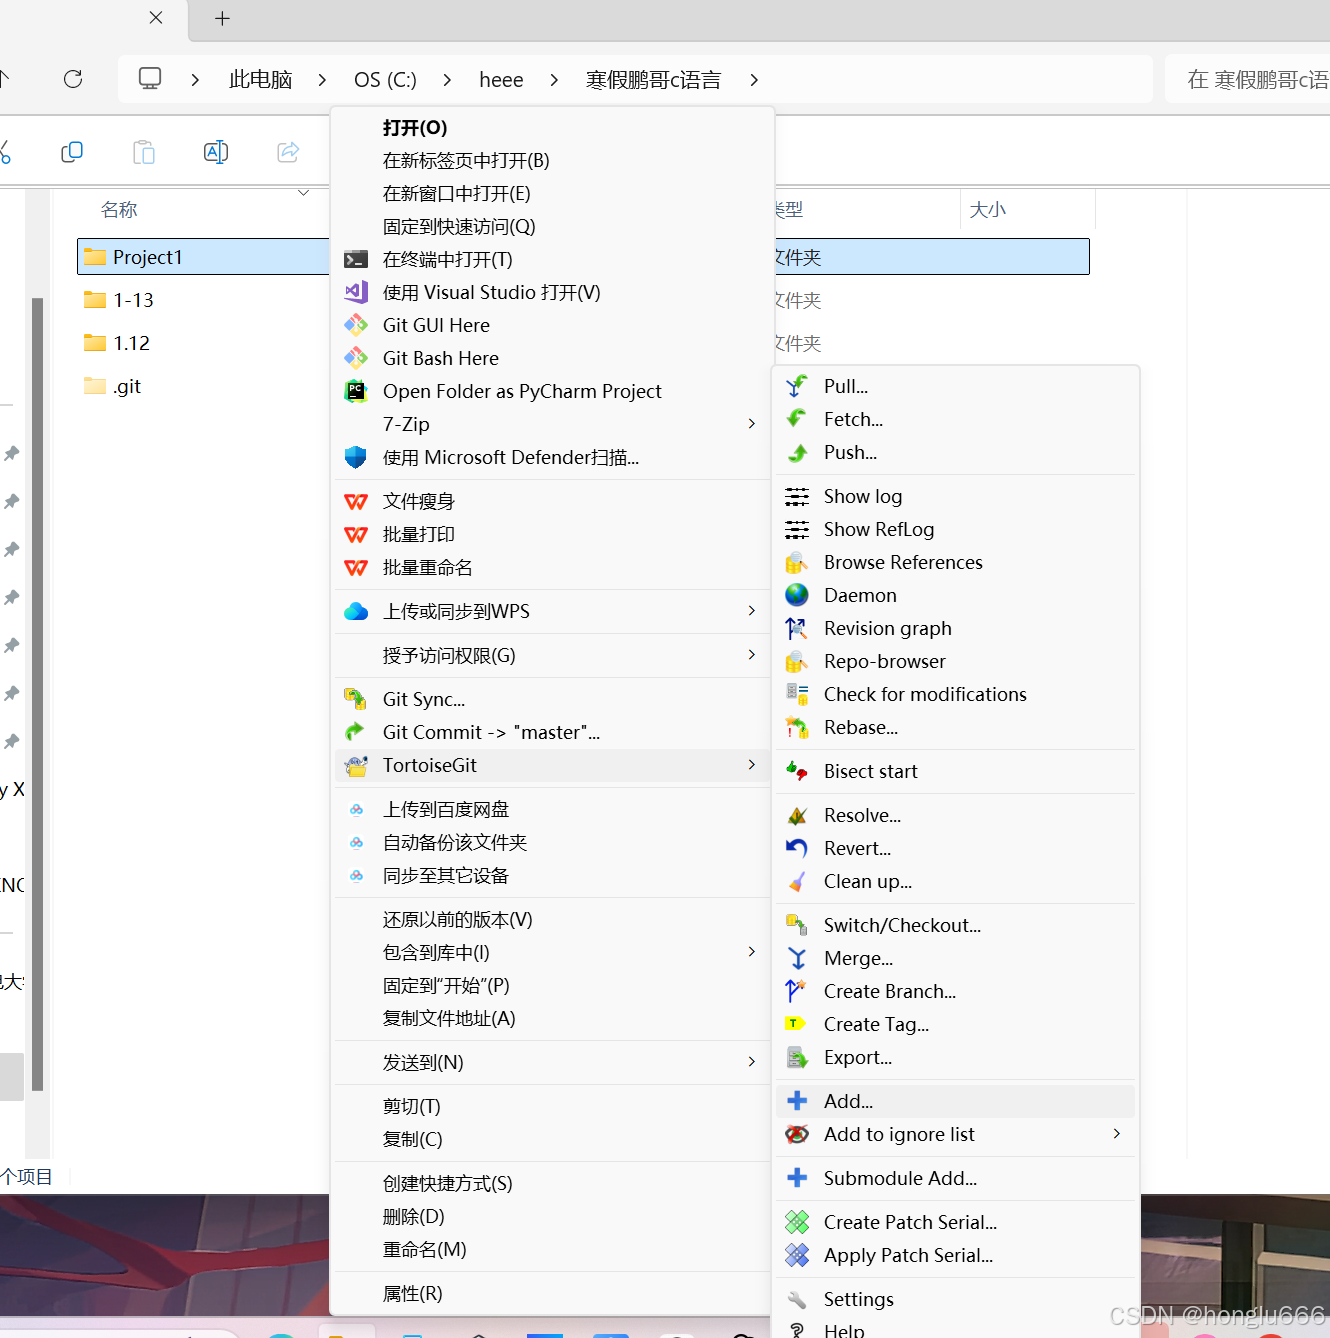Expand the TortoiseGit submenu arrow
Viewport: 1330px width, 1338px height.
tap(752, 765)
